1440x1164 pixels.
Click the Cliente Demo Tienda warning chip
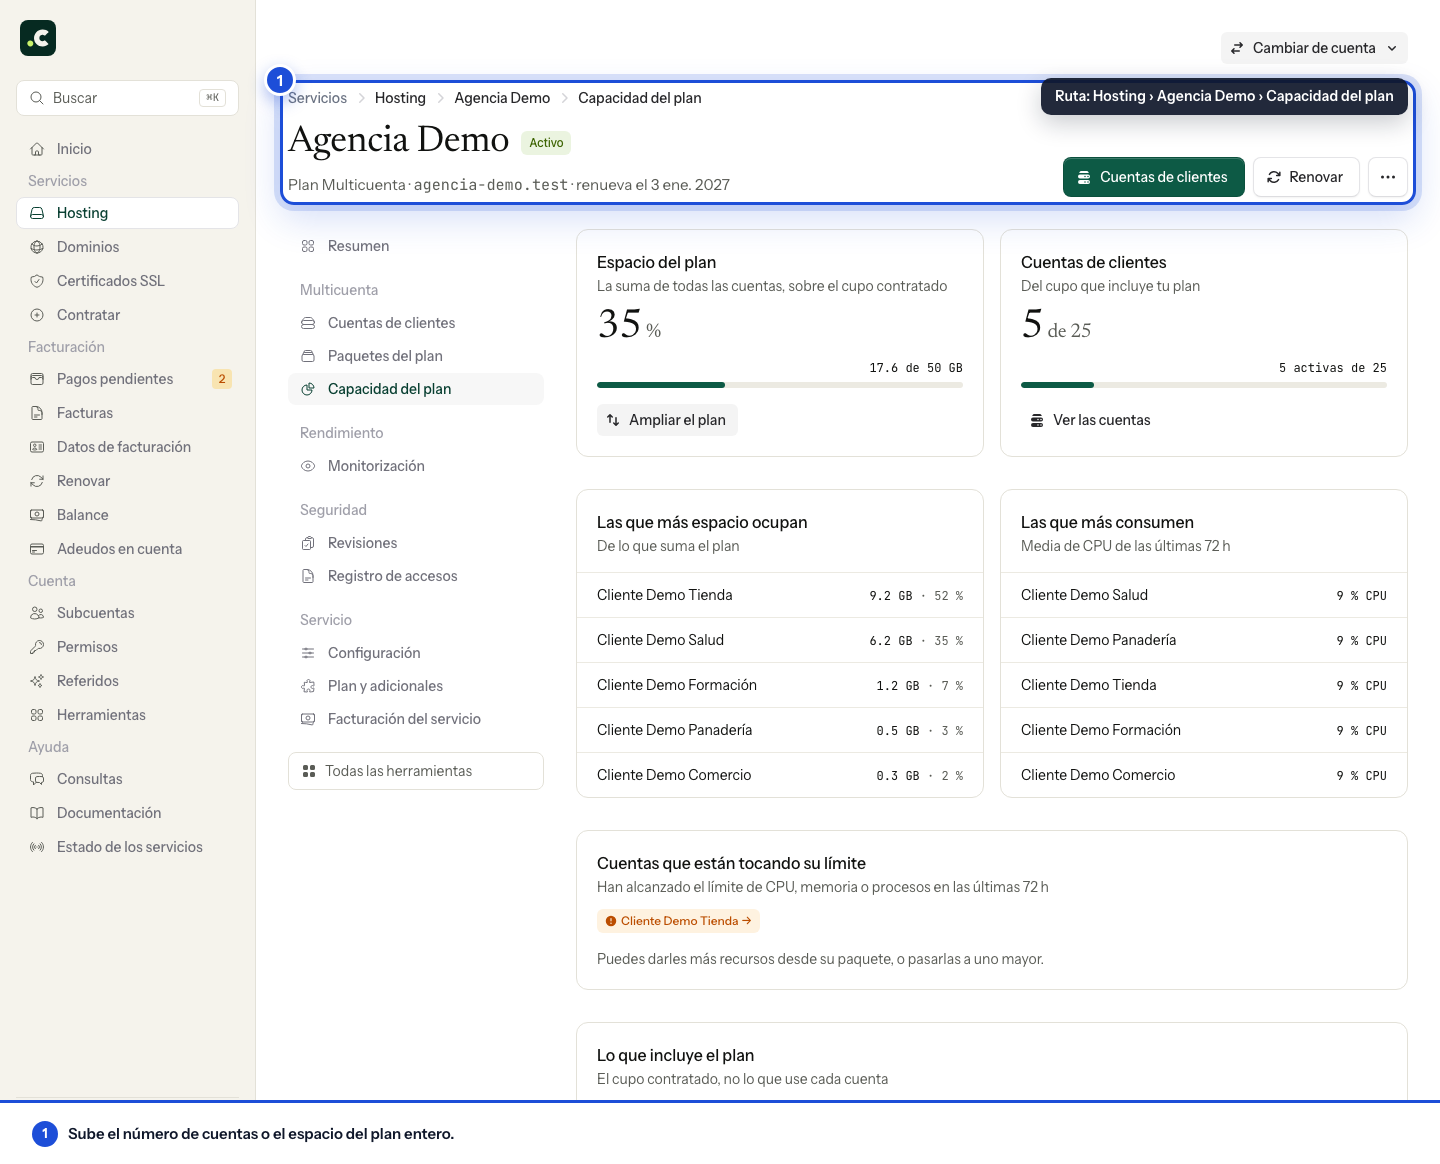click(x=679, y=921)
